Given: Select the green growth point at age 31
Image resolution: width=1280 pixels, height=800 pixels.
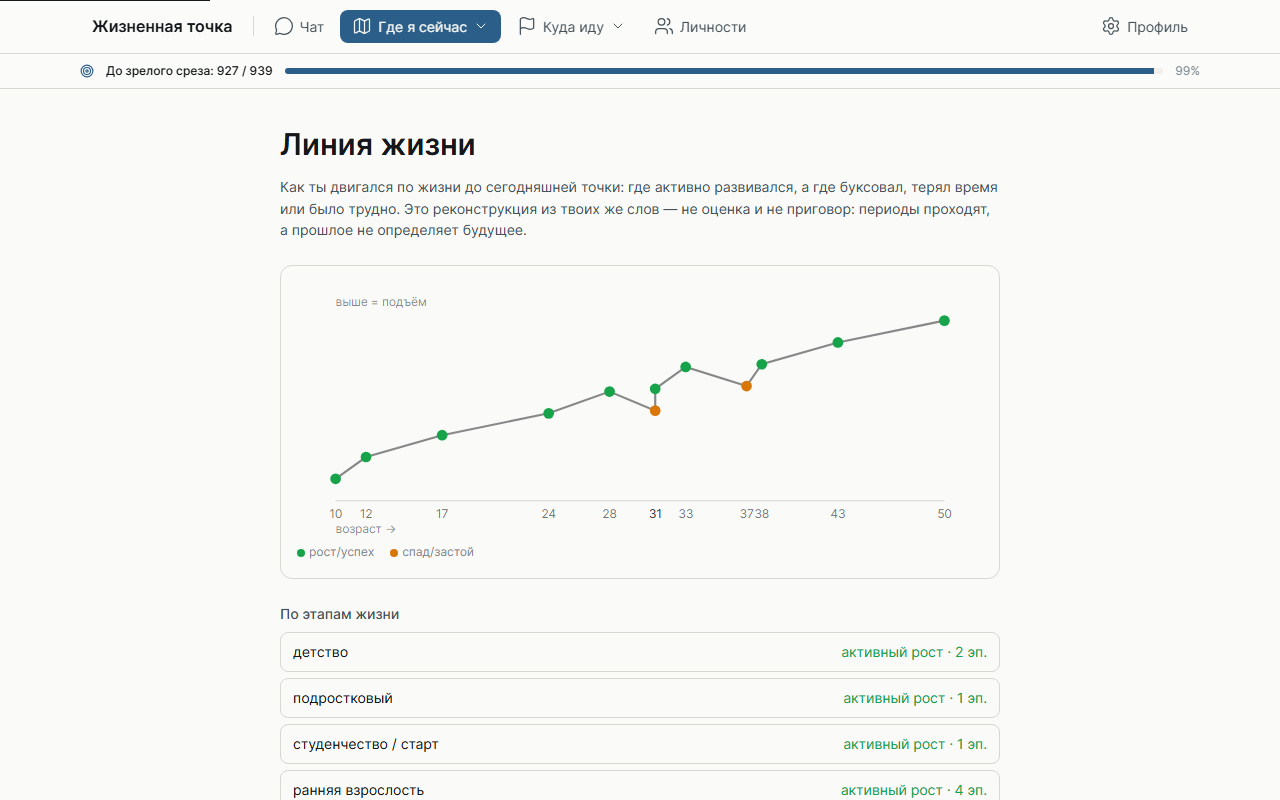Looking at the screenshot, I should 655,389.
